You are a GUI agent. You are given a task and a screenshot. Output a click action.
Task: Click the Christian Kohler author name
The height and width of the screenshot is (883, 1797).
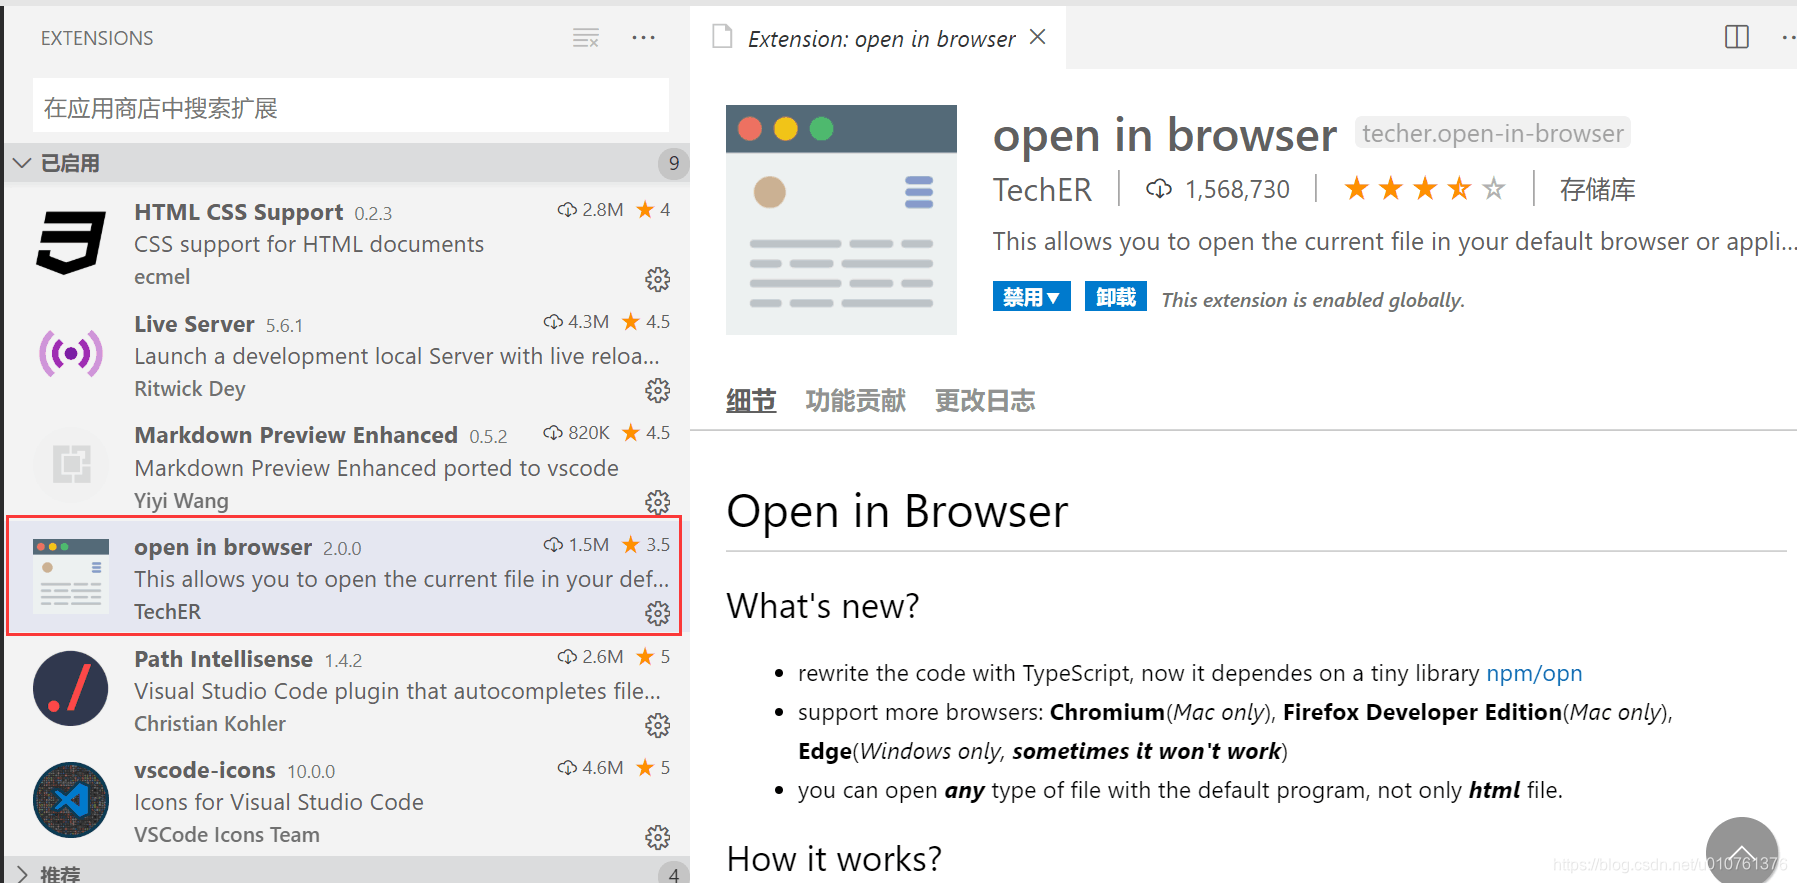(210, 723)
